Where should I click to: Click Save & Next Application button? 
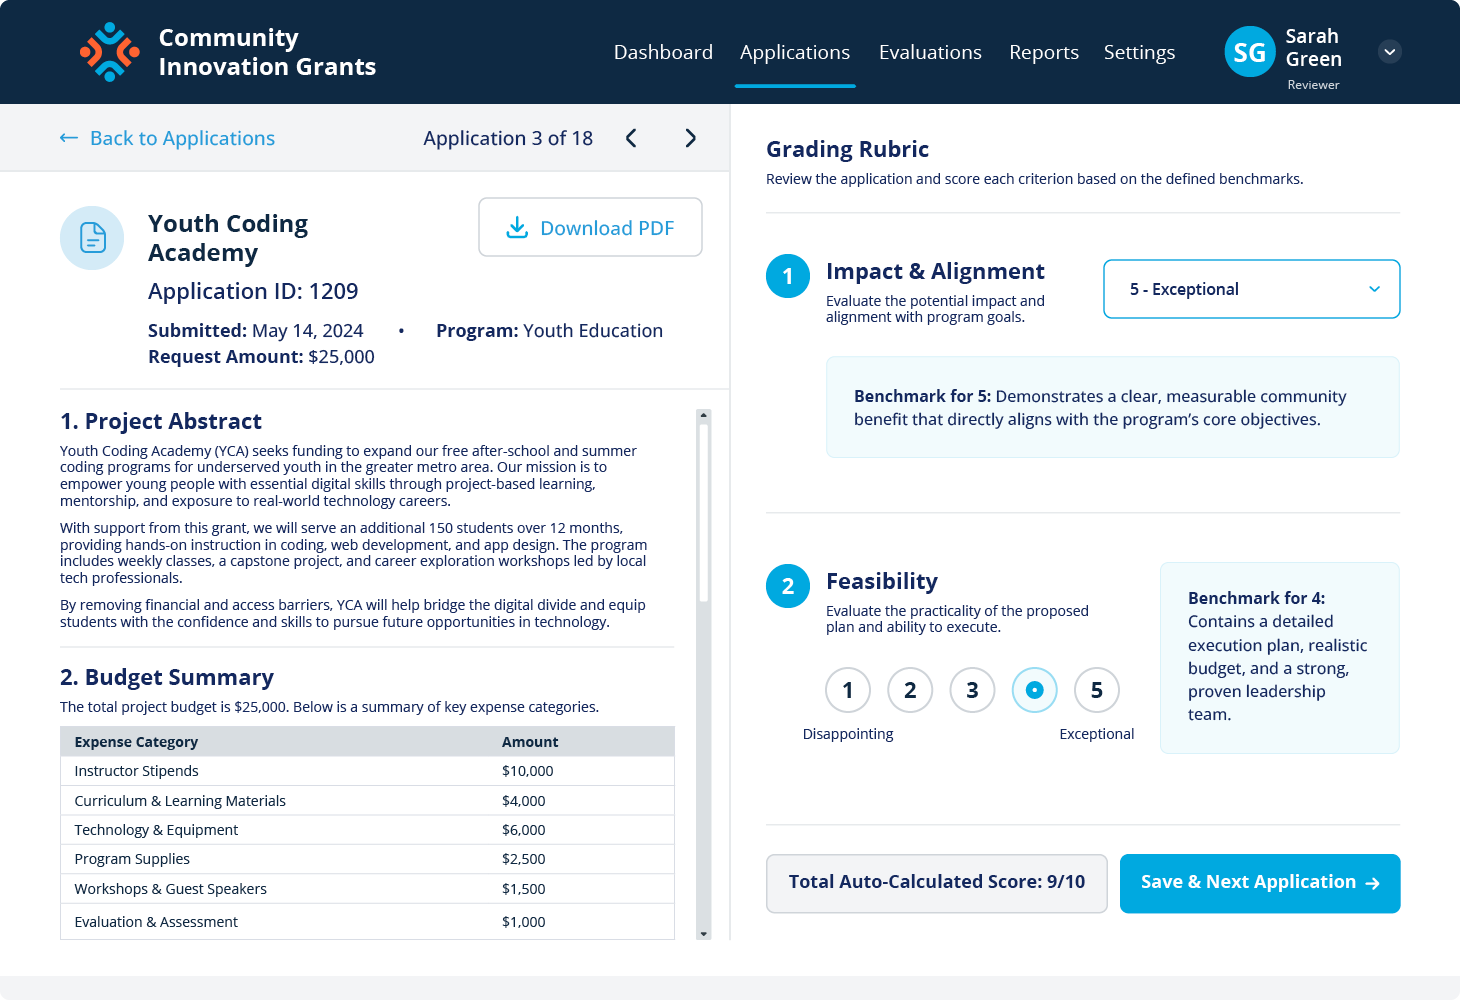1260,883
